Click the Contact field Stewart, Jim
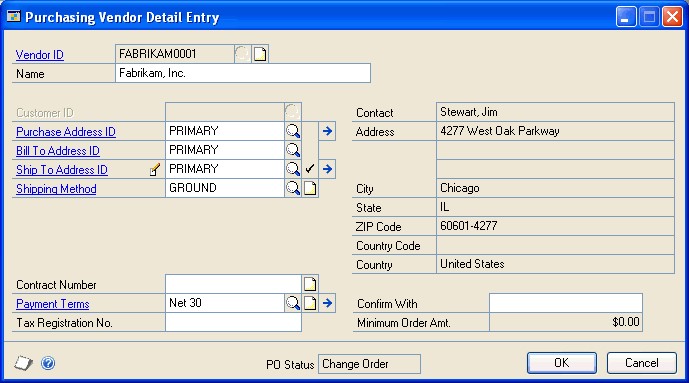 (x=555, y=112)
